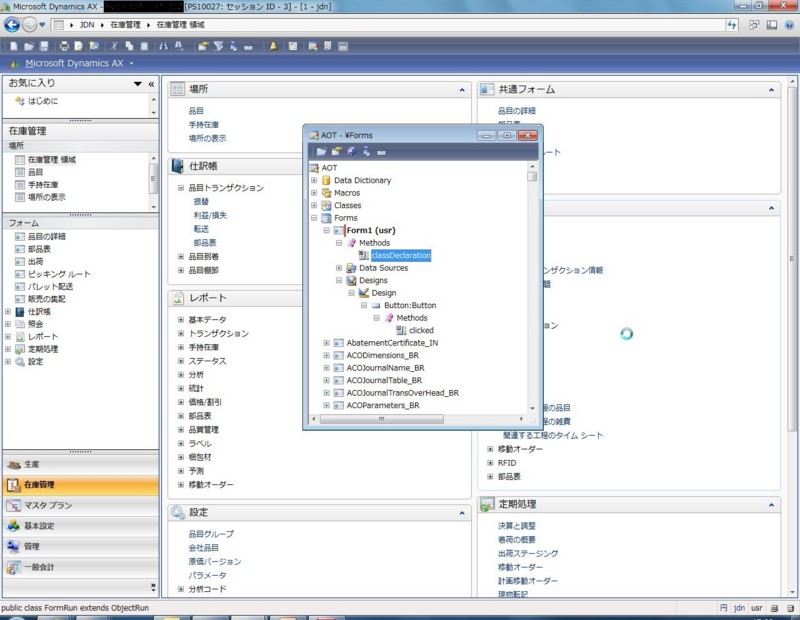Select ACOJournalTable_BR form in AOT
Image resolution: width=800 pixels, height=620 pixels.
tap(384, 380)
